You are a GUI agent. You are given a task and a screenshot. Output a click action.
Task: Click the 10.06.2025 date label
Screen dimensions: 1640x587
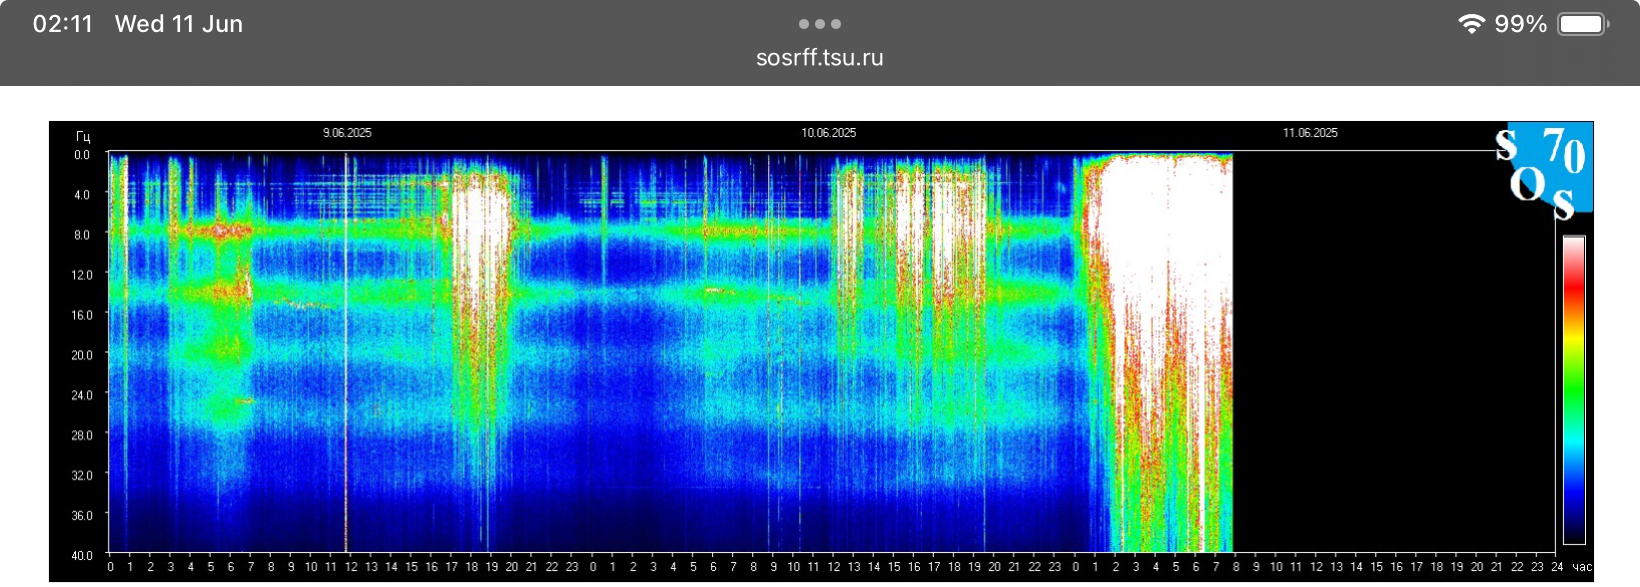pyautogui.click(x=829, y=133)
